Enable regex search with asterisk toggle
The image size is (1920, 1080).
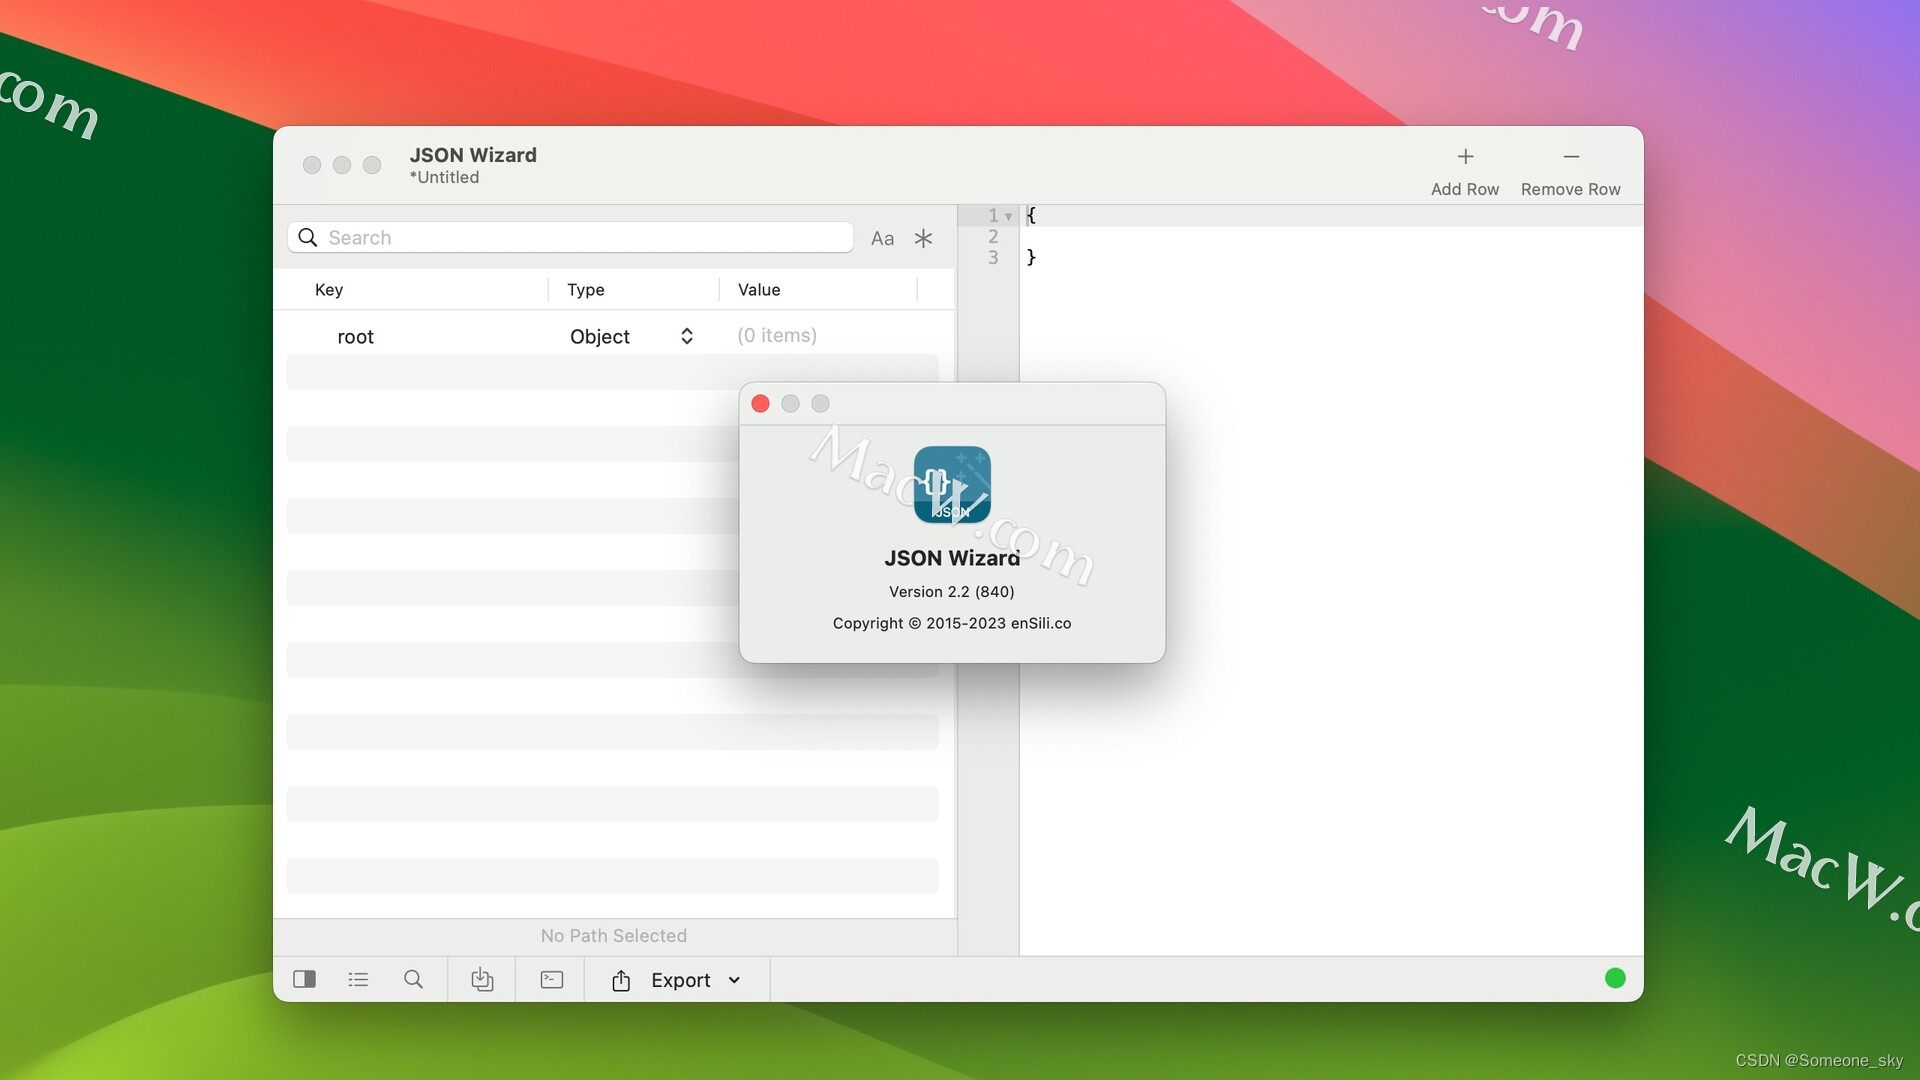[x=923, y=237]
